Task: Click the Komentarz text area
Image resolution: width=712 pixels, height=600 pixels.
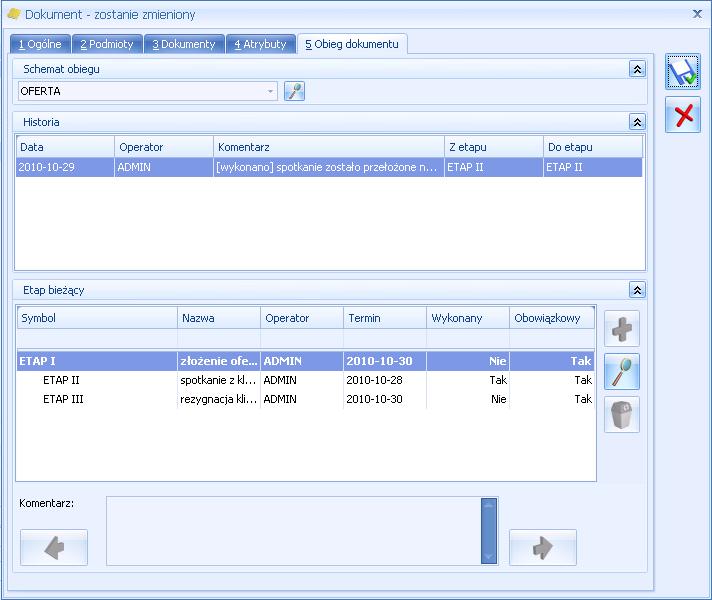Action: pos(293,531)
